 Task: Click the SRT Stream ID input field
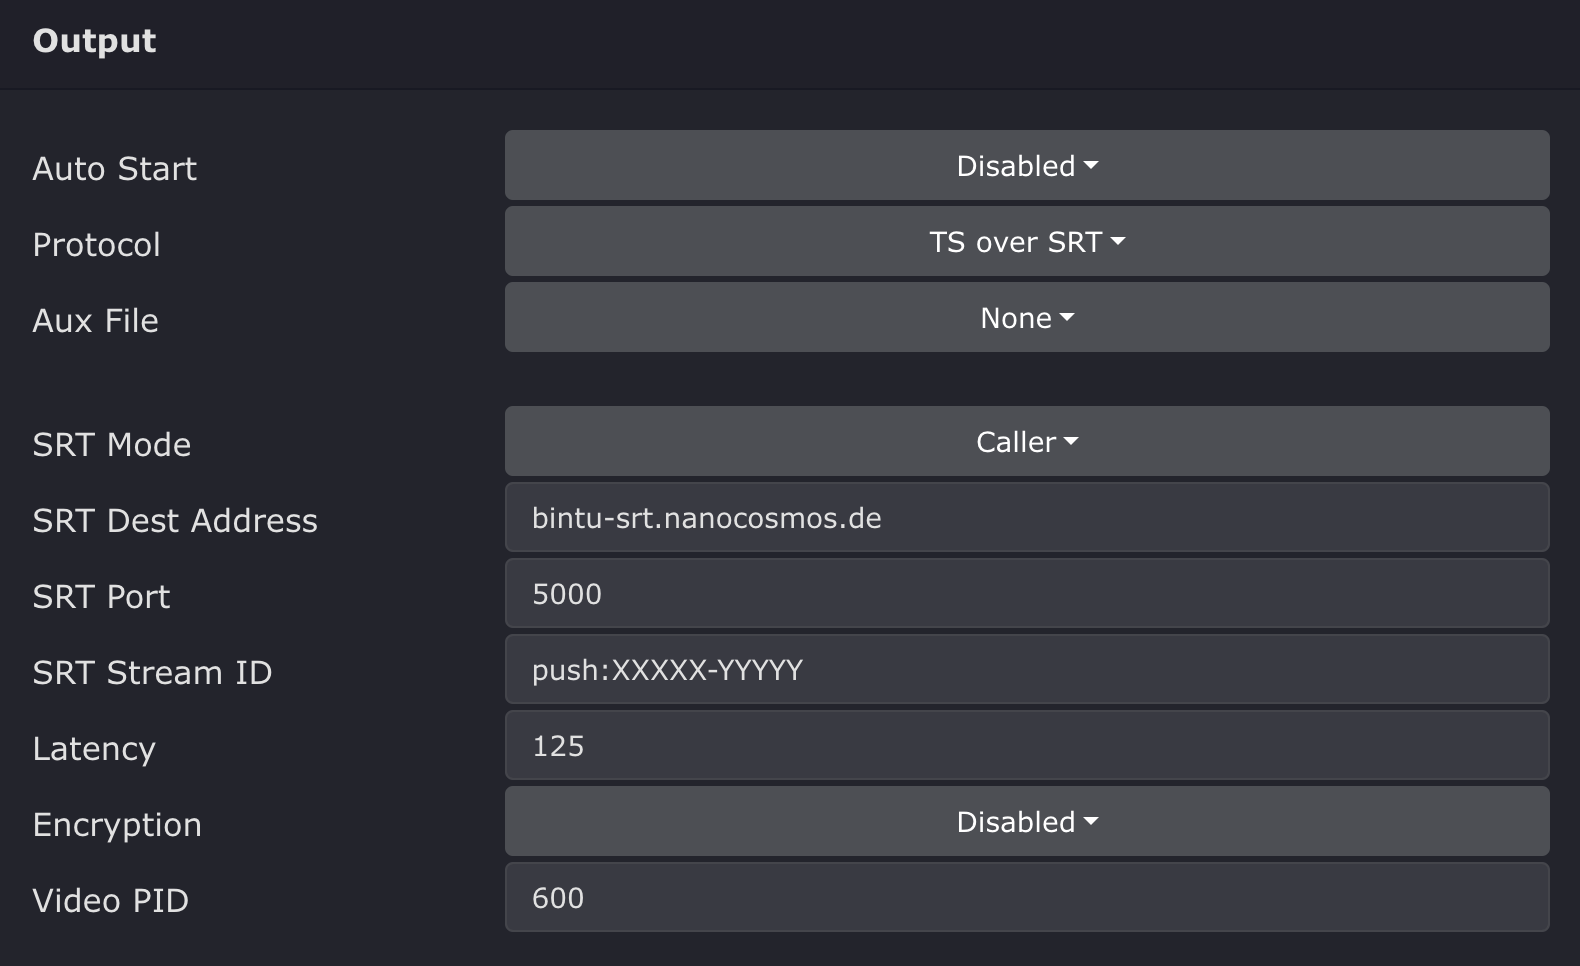pos(1027,670)
